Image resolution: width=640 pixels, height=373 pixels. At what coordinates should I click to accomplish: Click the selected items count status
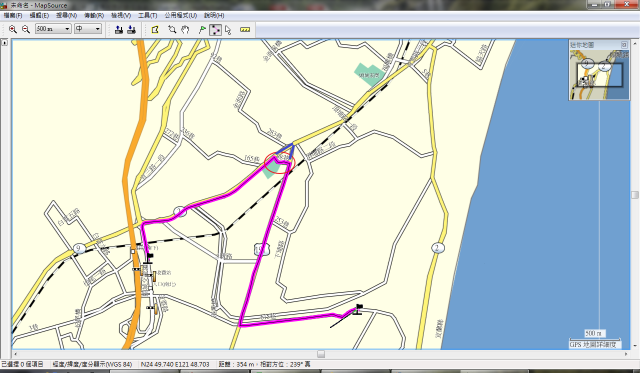pyautogui.click(x=22, y=364)
